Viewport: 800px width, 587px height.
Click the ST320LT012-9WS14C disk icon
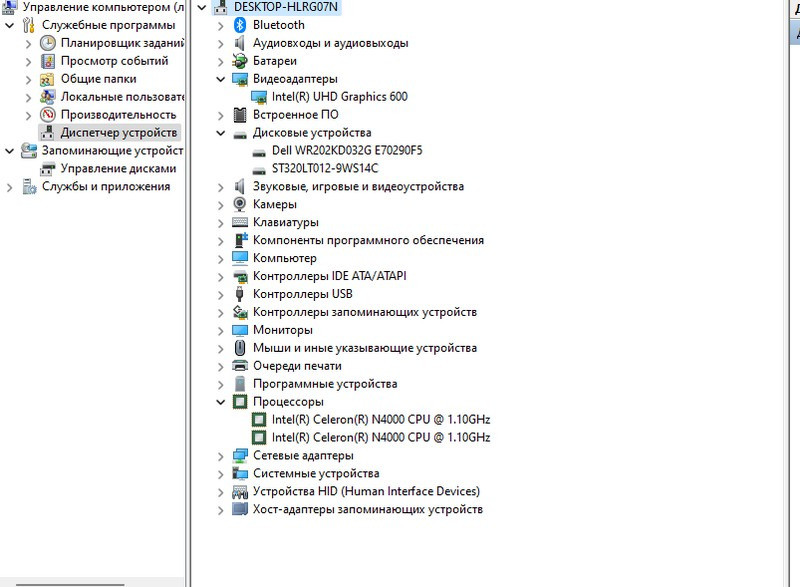259,169
